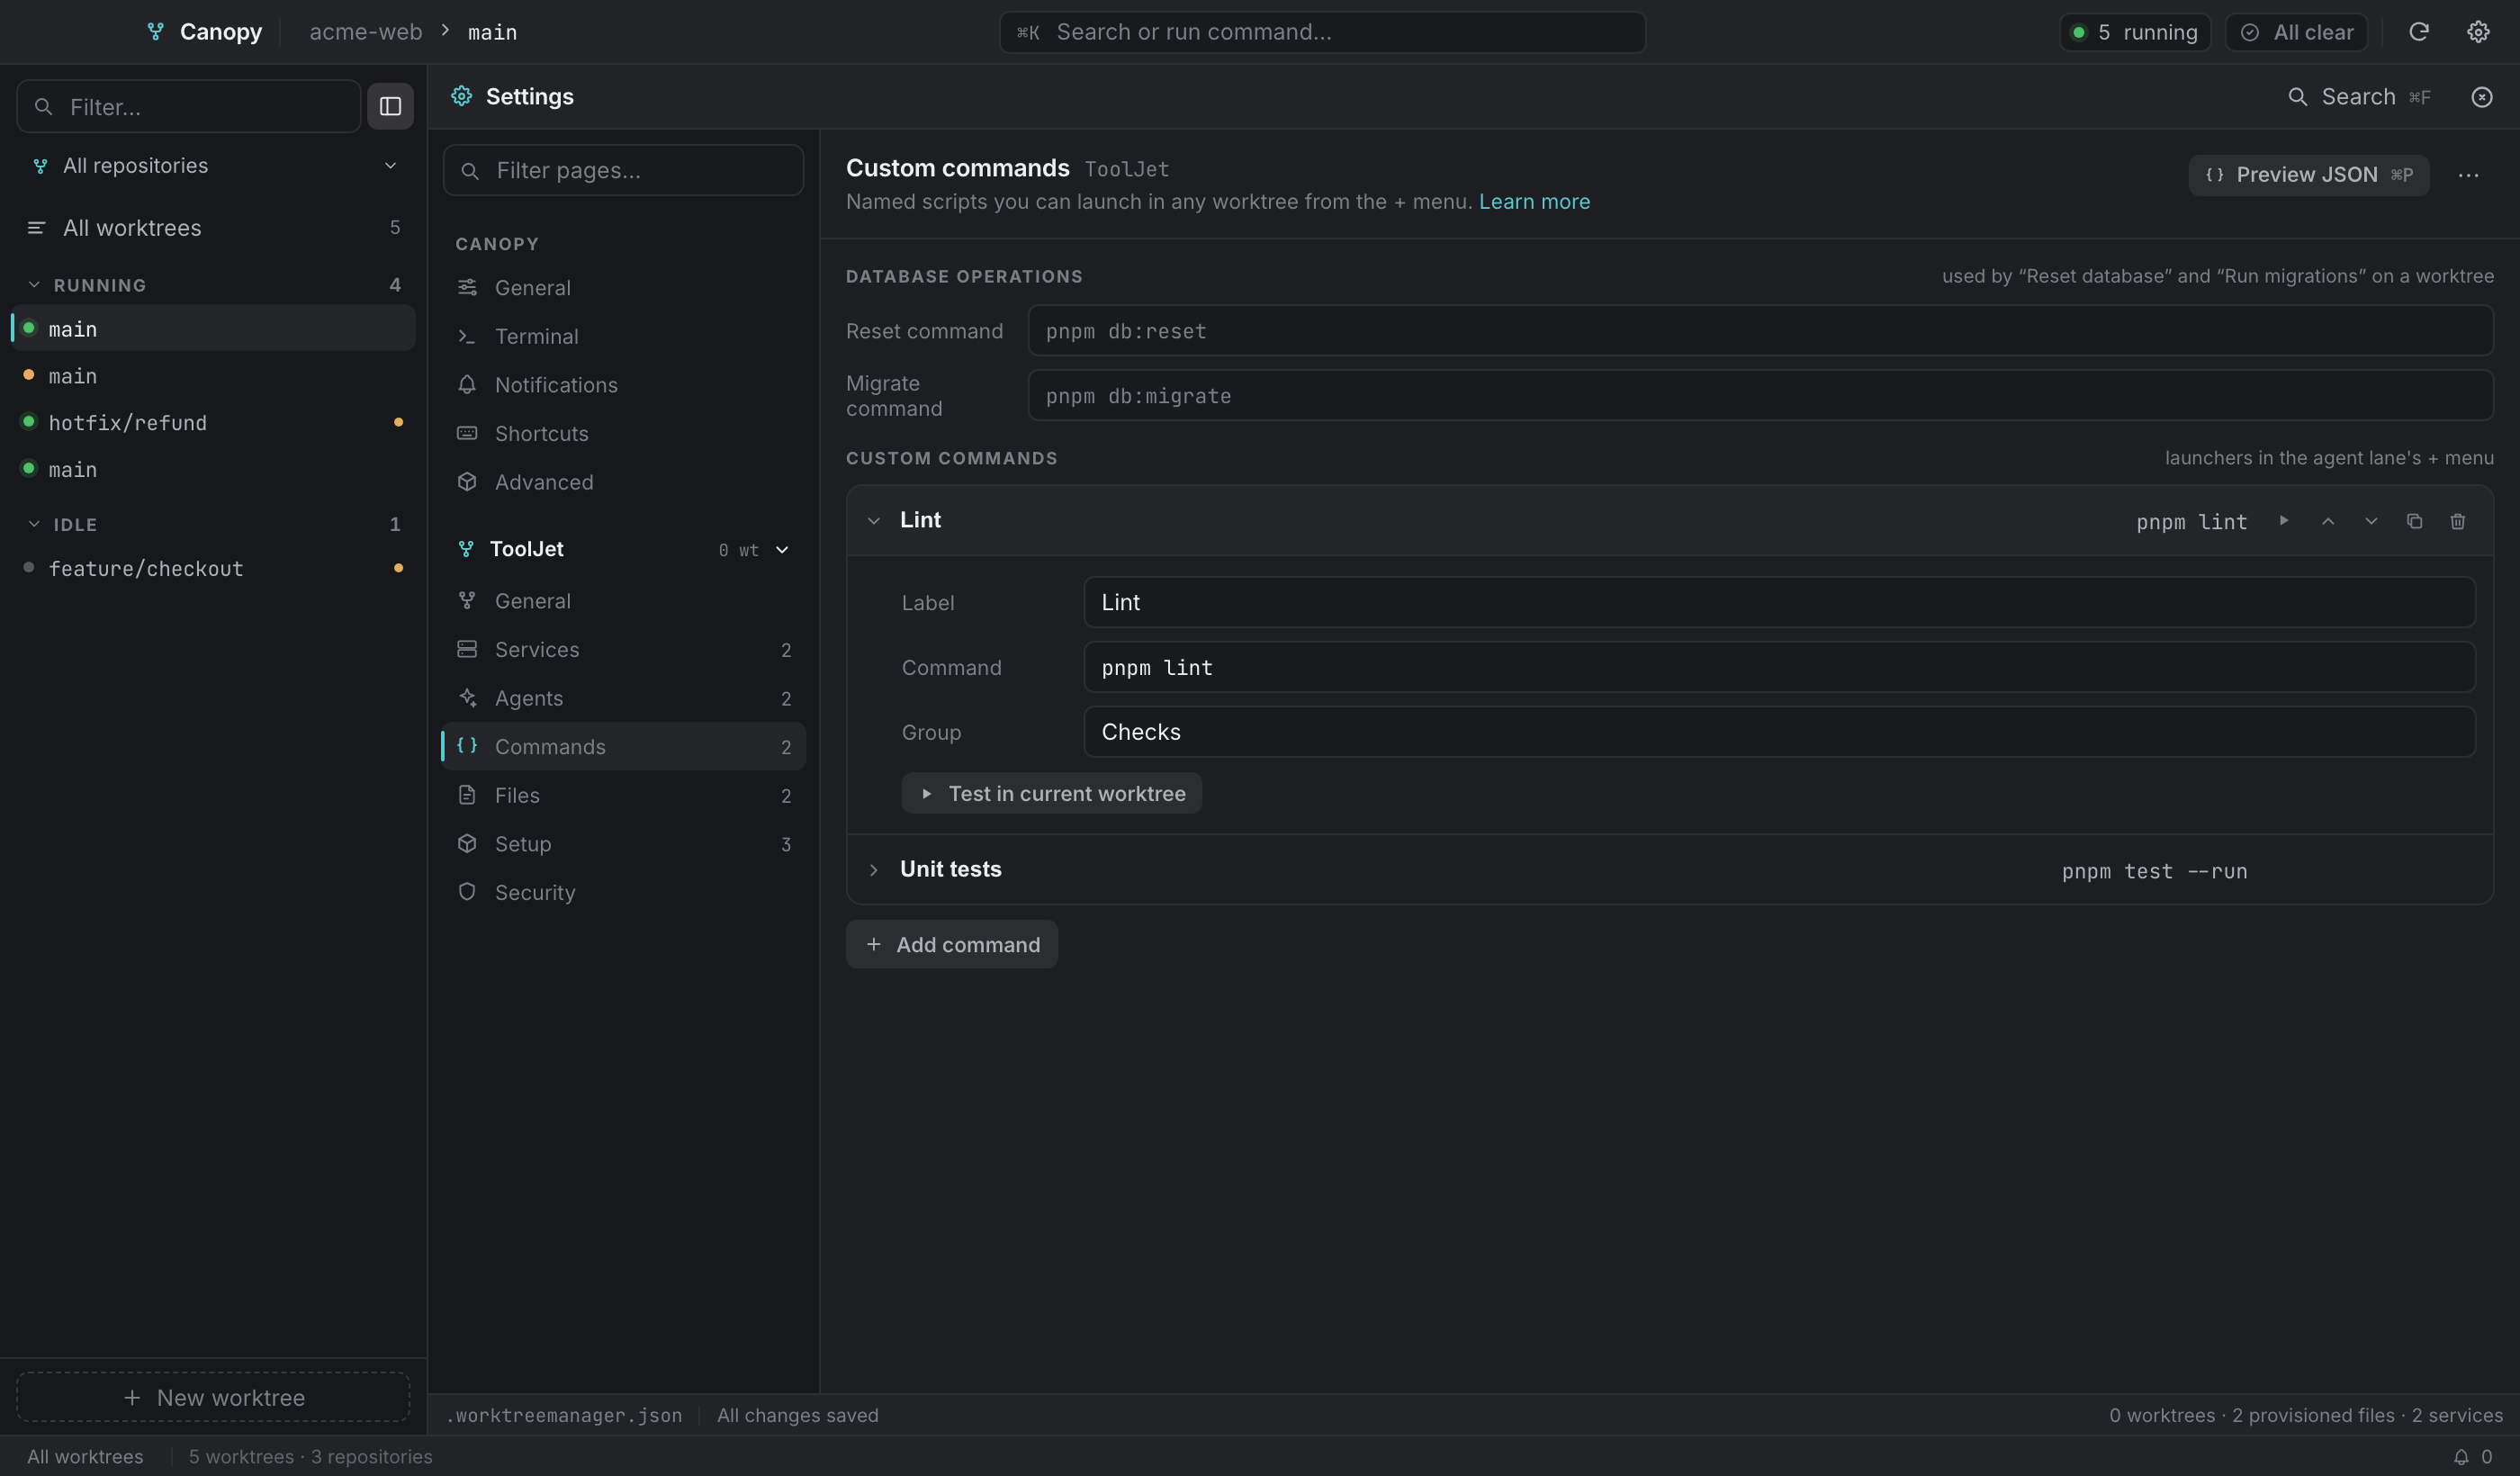Image resolution: width=2520 pixels, height=1476 pixels.
Task: Delete the Lint command
Action: click(x=2457, y=521)
